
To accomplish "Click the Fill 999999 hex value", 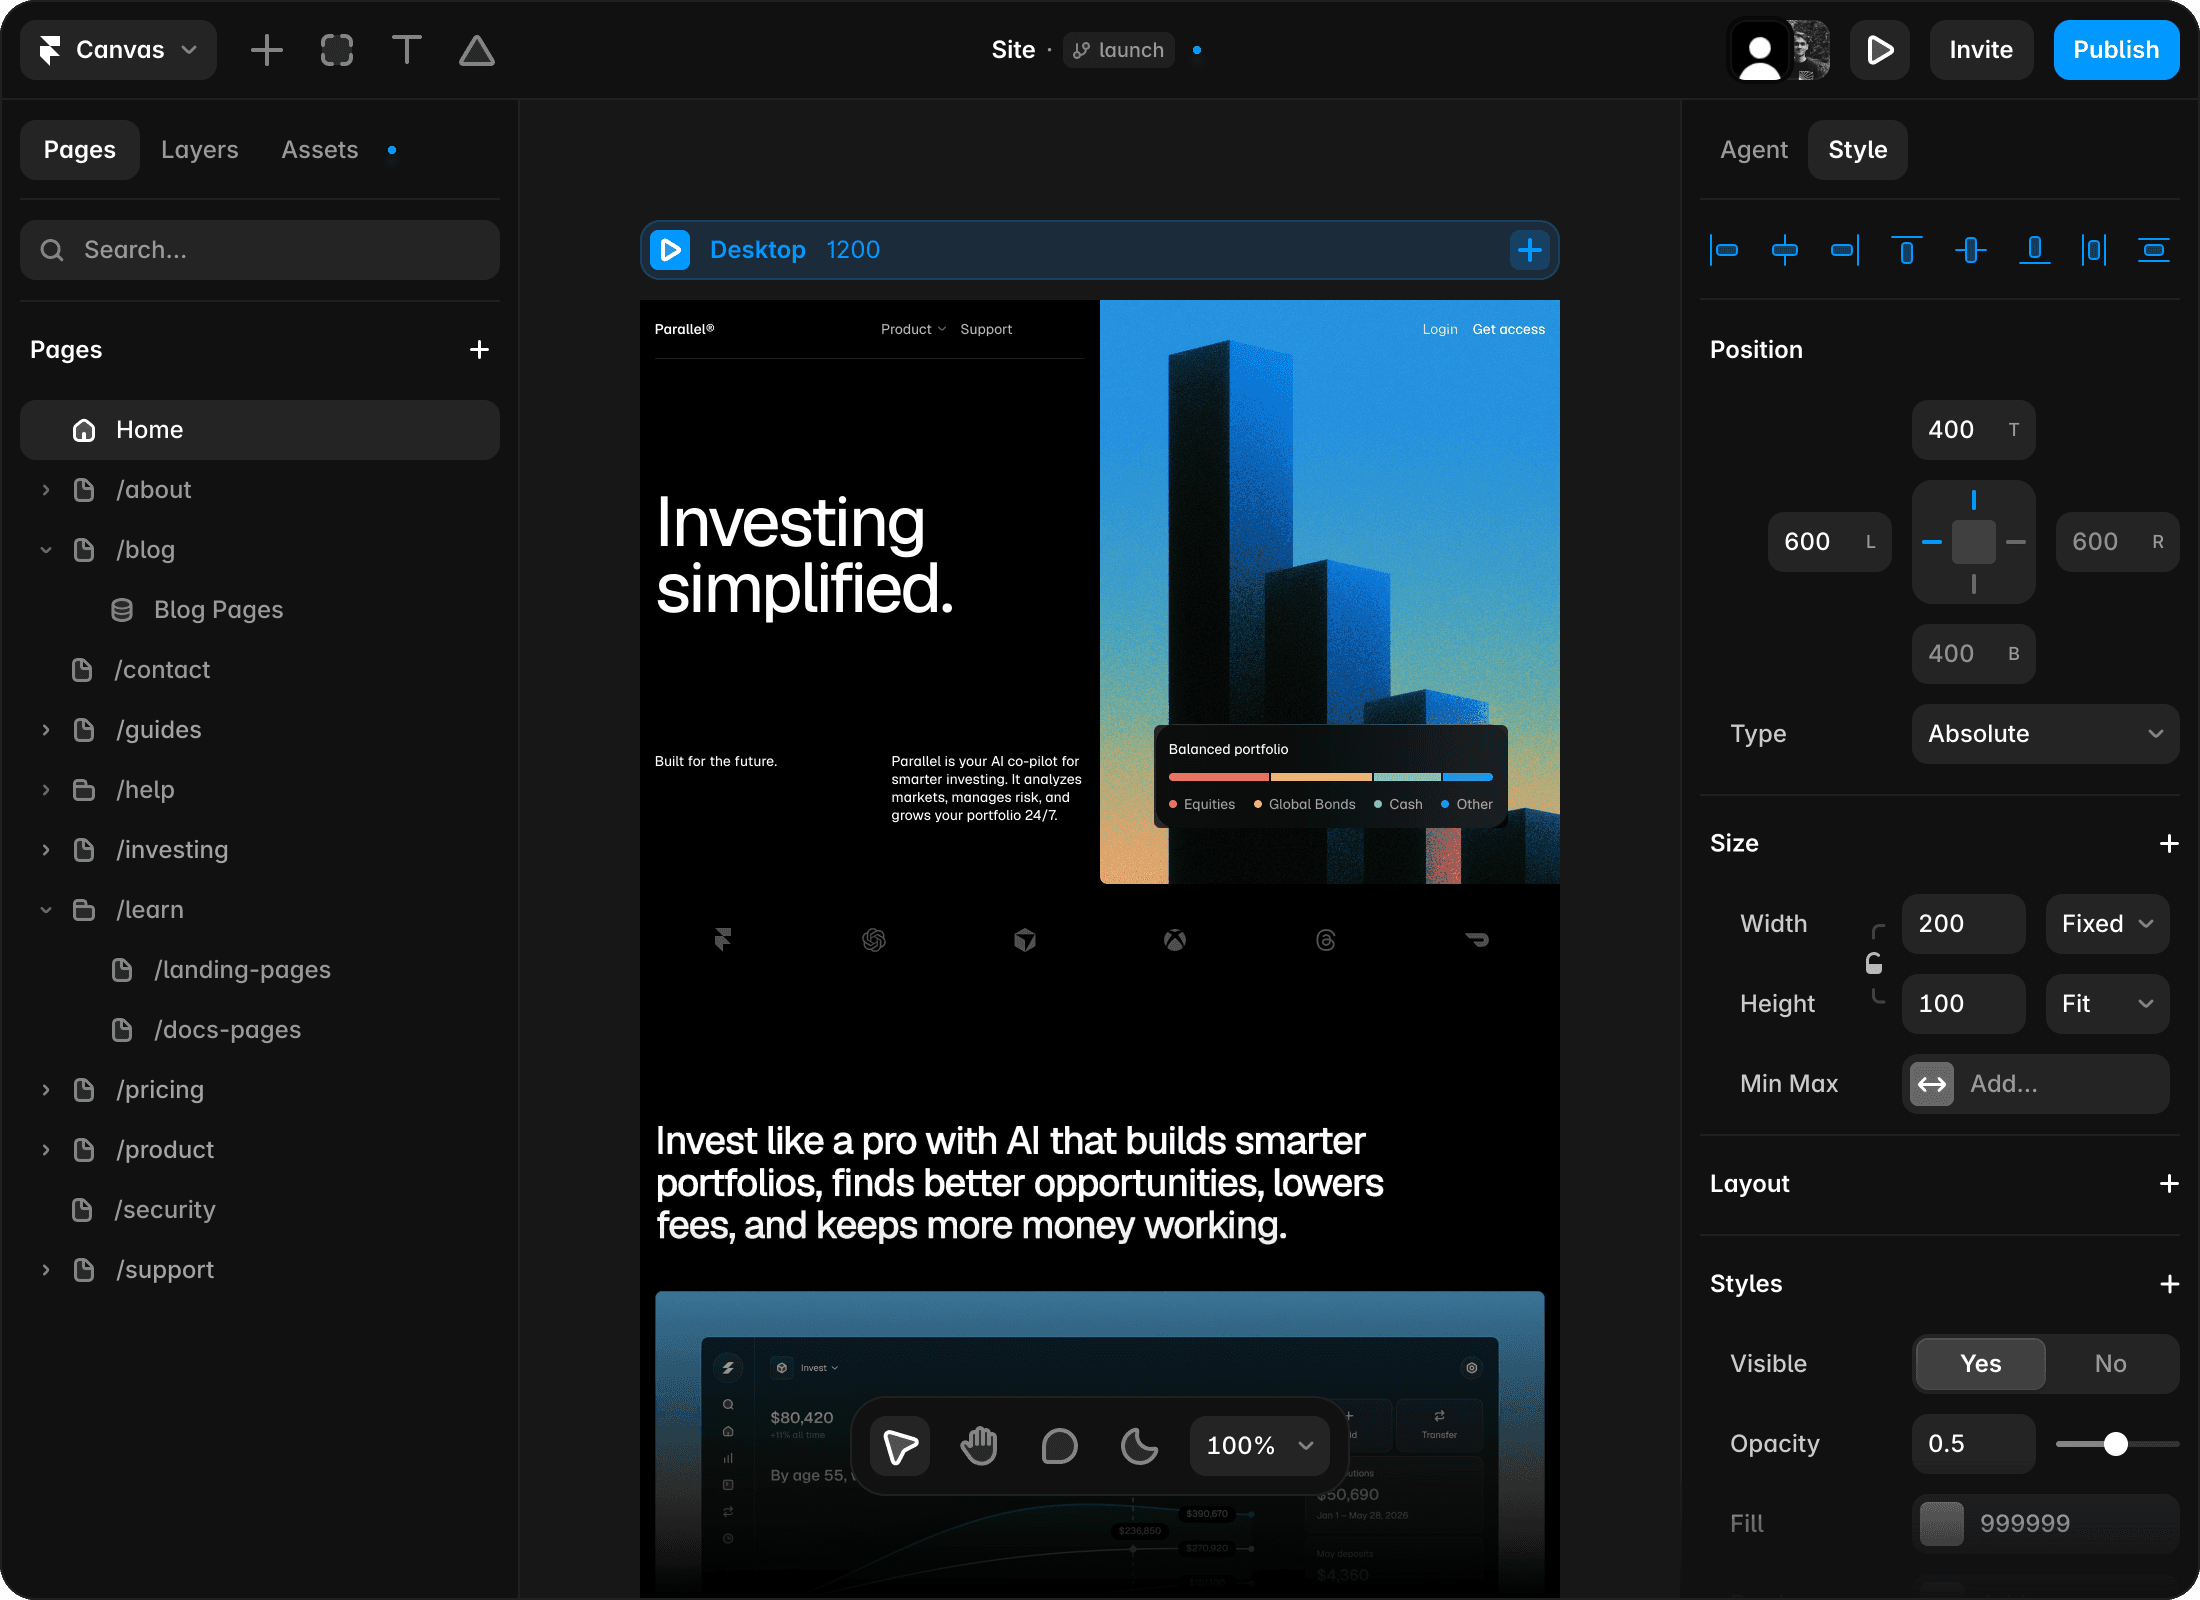I will click(2025, 1524).
